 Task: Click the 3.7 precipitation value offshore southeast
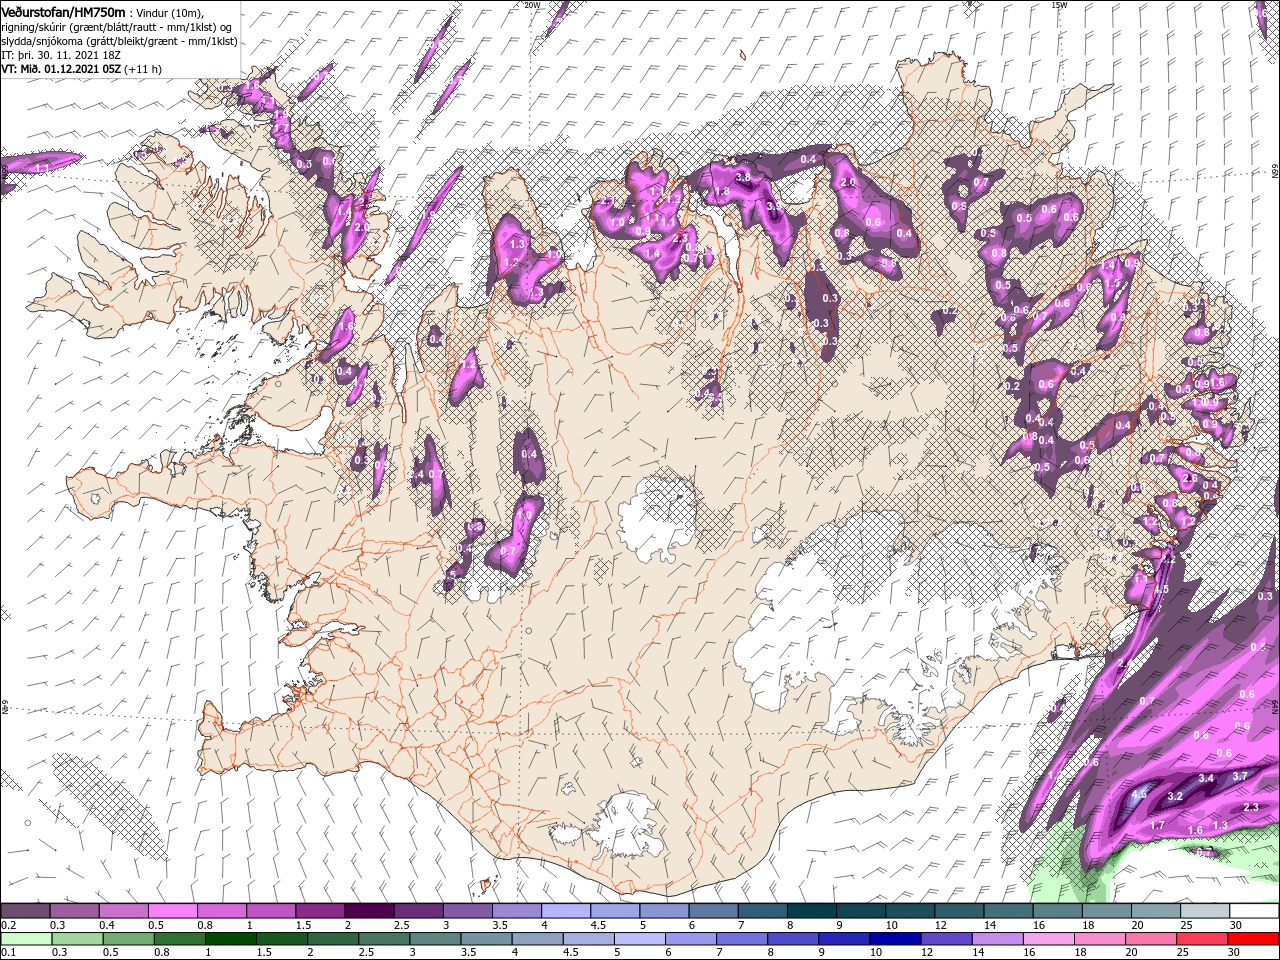coord(1240,776)
